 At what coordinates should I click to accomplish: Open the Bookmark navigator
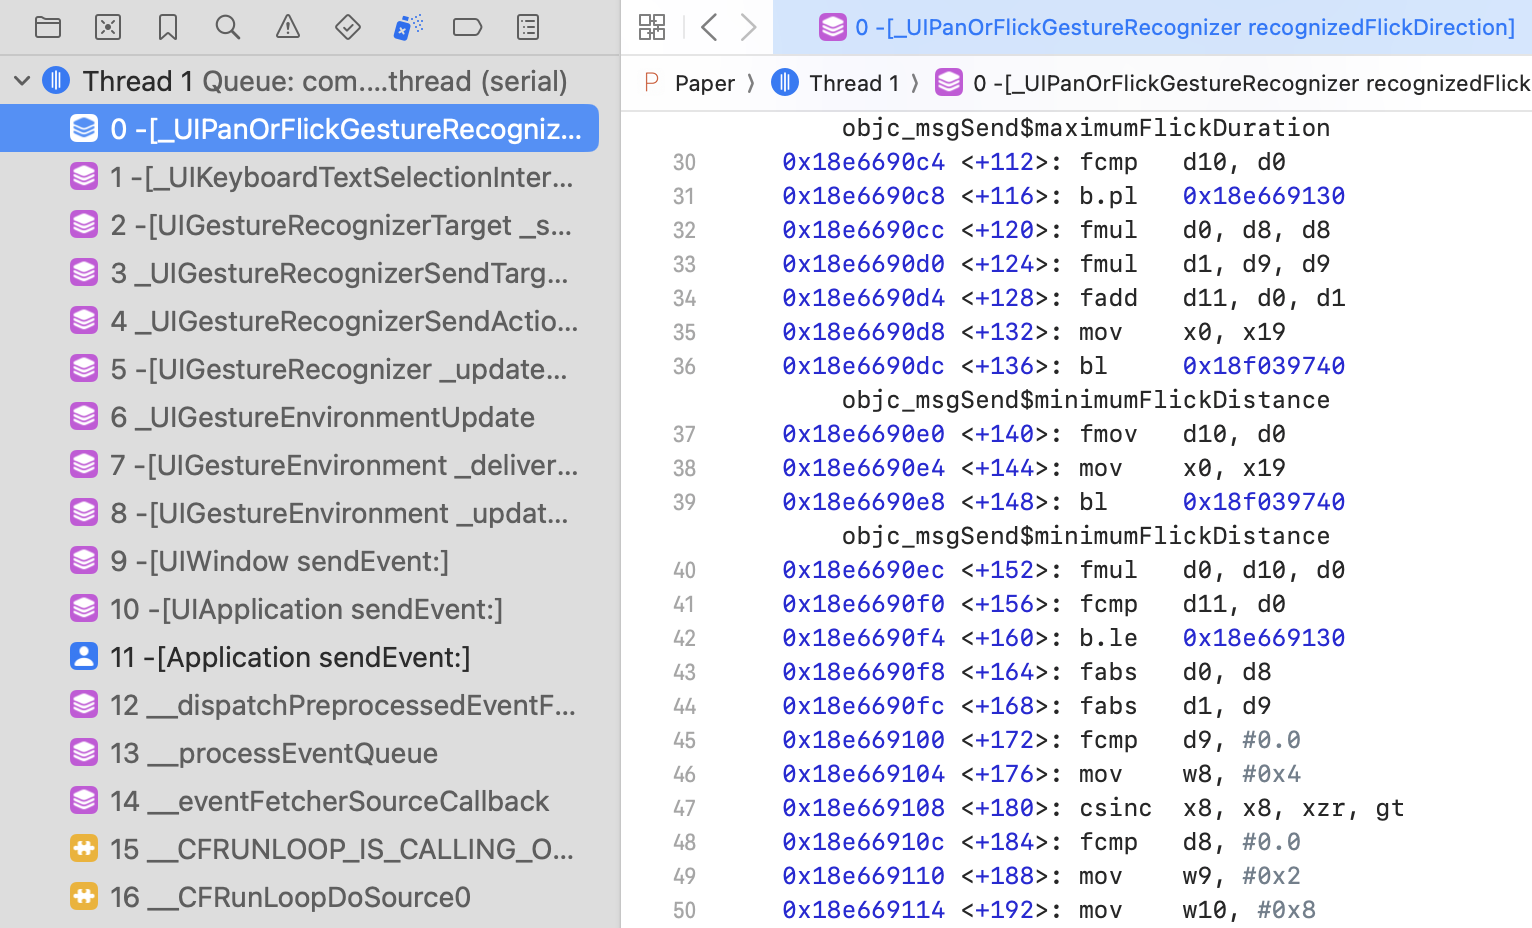167,27
